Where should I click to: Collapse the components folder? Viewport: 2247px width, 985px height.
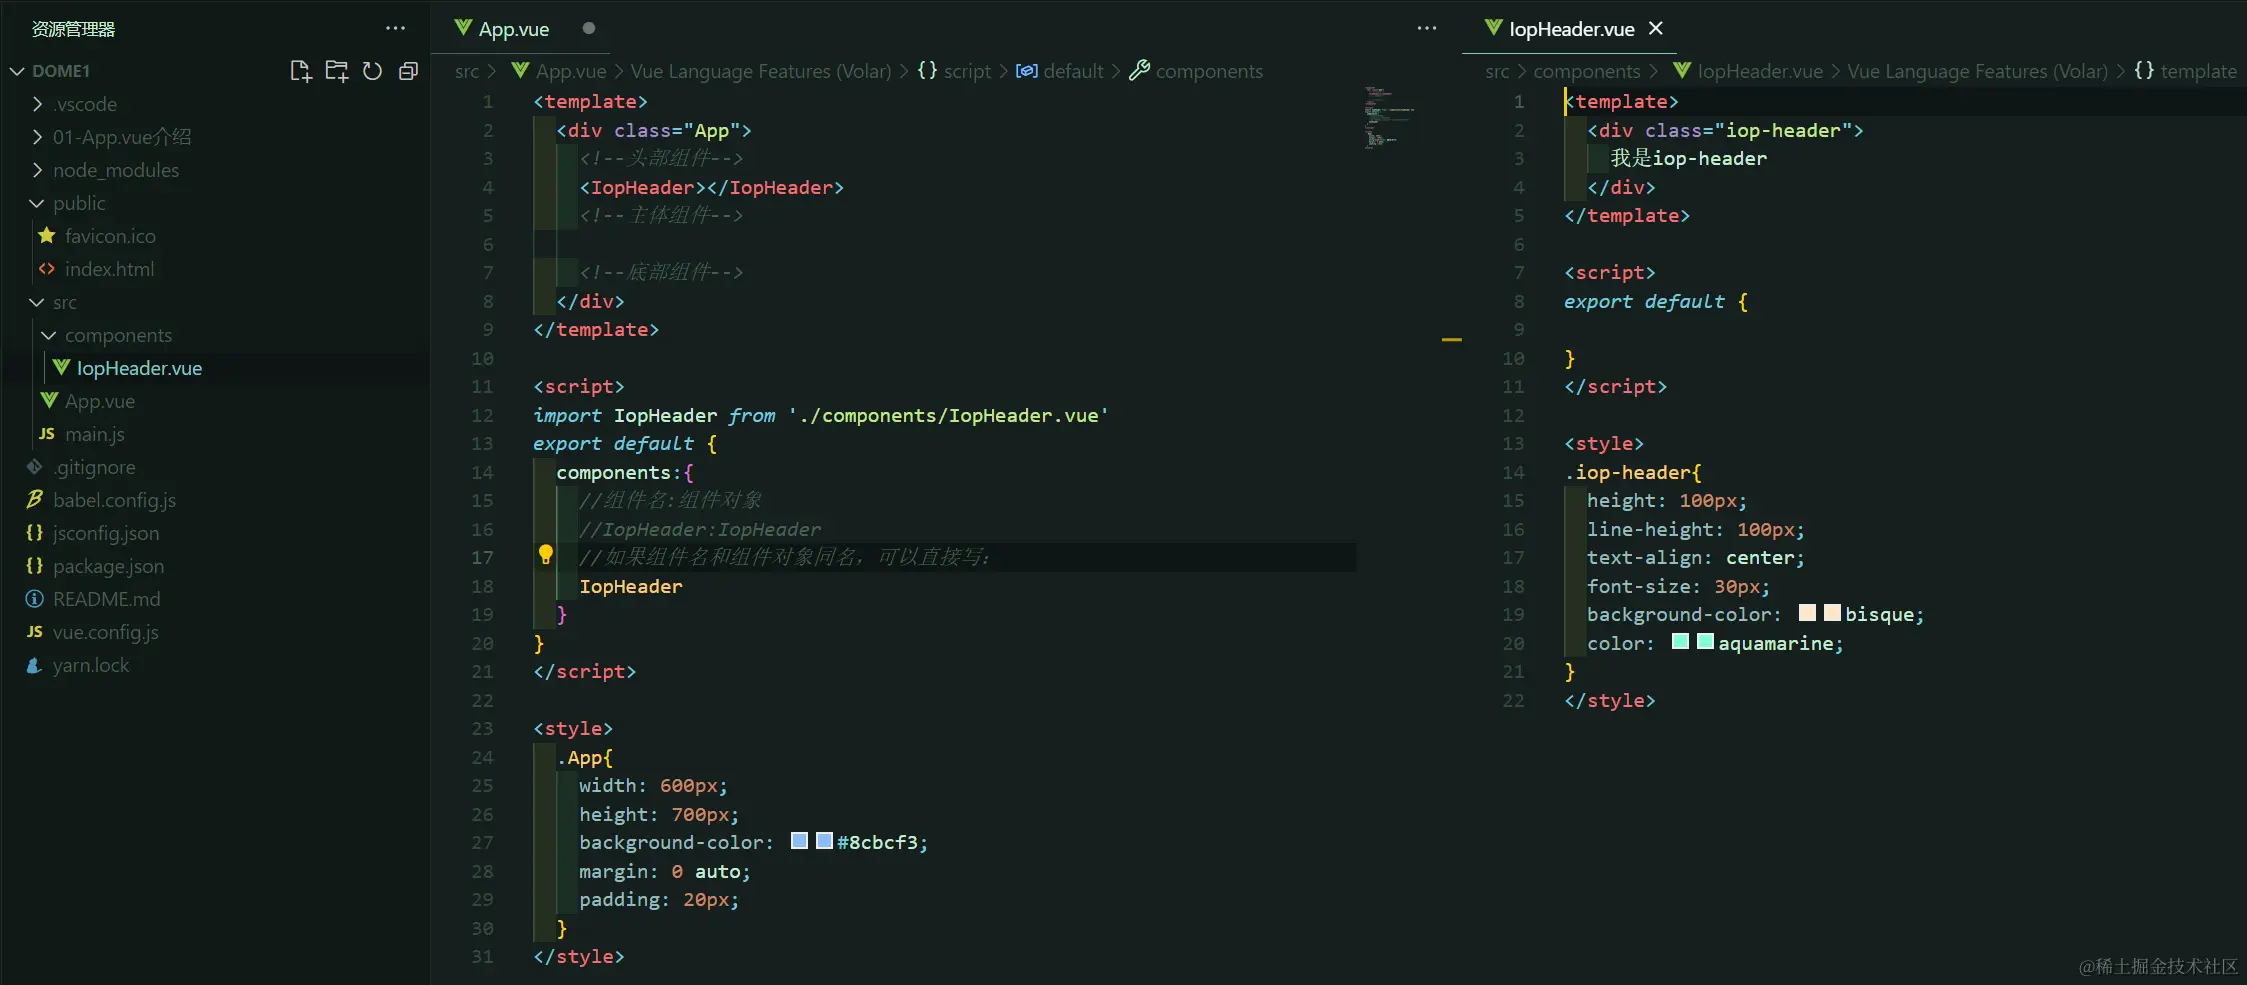(x=49, y=335)
